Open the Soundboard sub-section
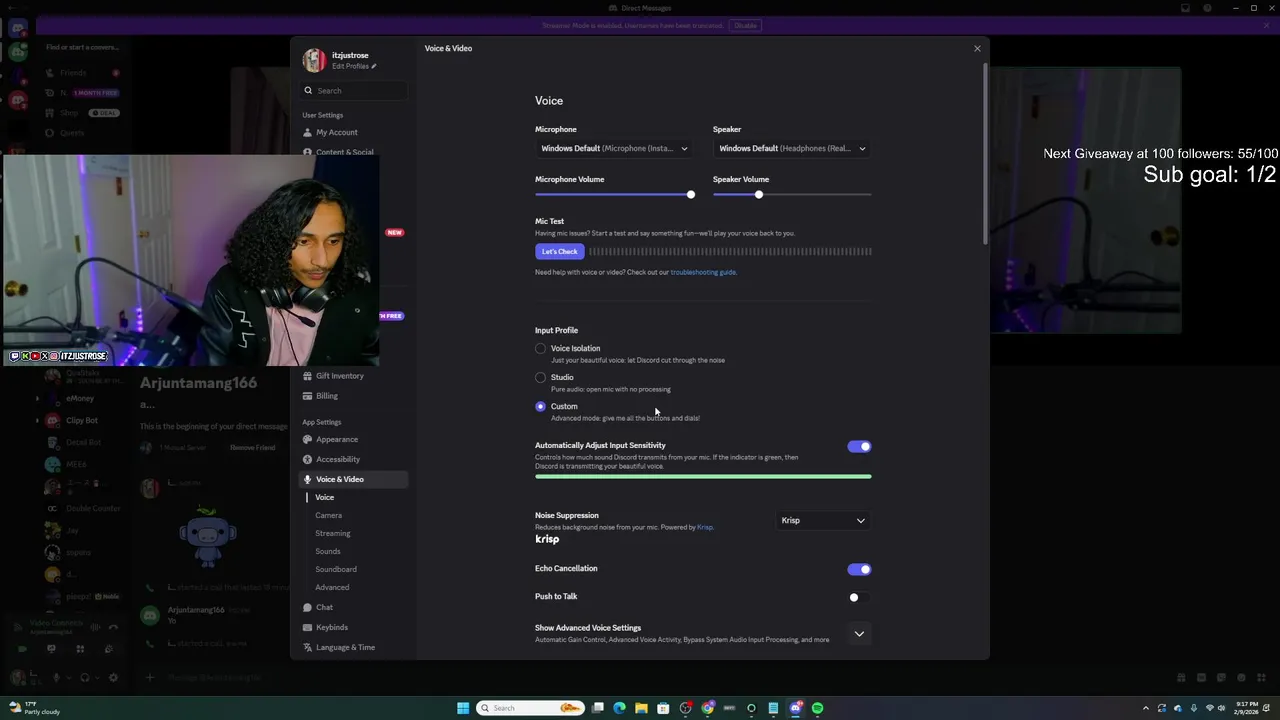Viewport: 1280px width, 720px height. click(x=336, y=569)
